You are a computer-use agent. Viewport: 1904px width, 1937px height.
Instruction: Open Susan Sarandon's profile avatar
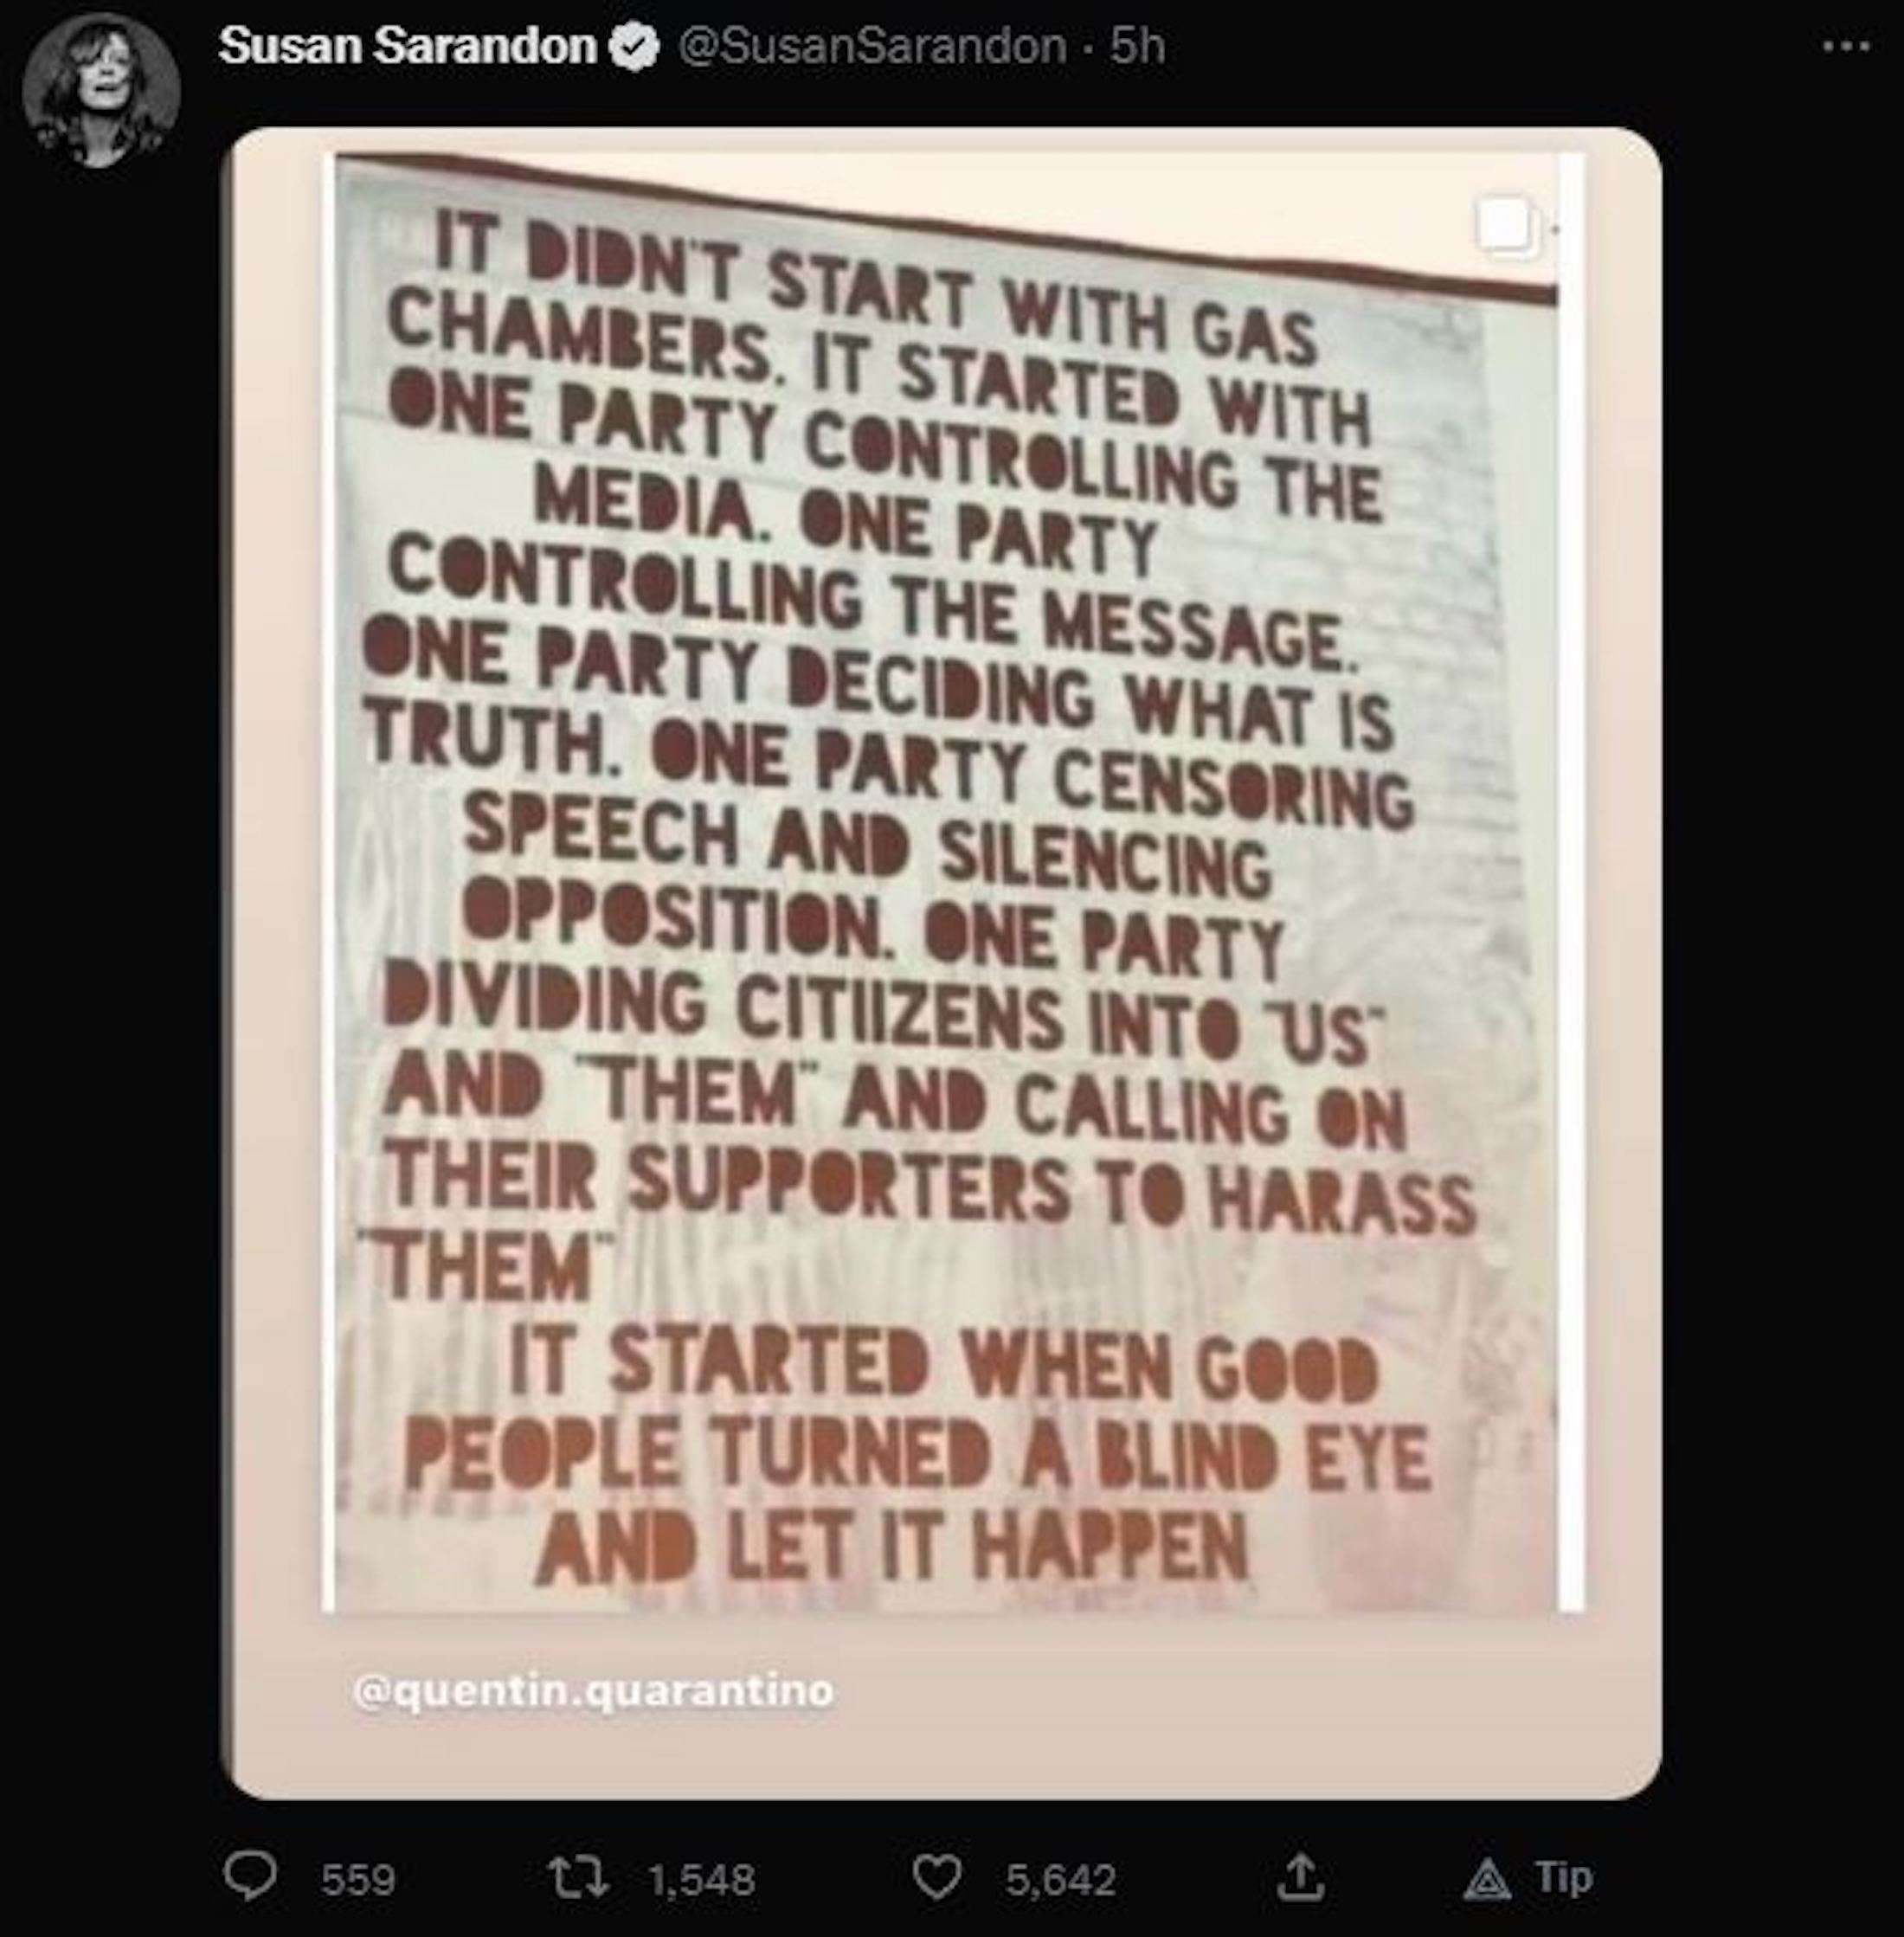click(x=100, y=91)
